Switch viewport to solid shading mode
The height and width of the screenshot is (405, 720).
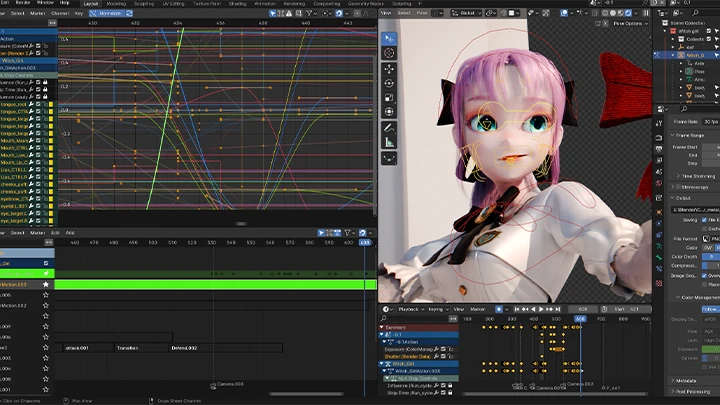pos(613,13)
